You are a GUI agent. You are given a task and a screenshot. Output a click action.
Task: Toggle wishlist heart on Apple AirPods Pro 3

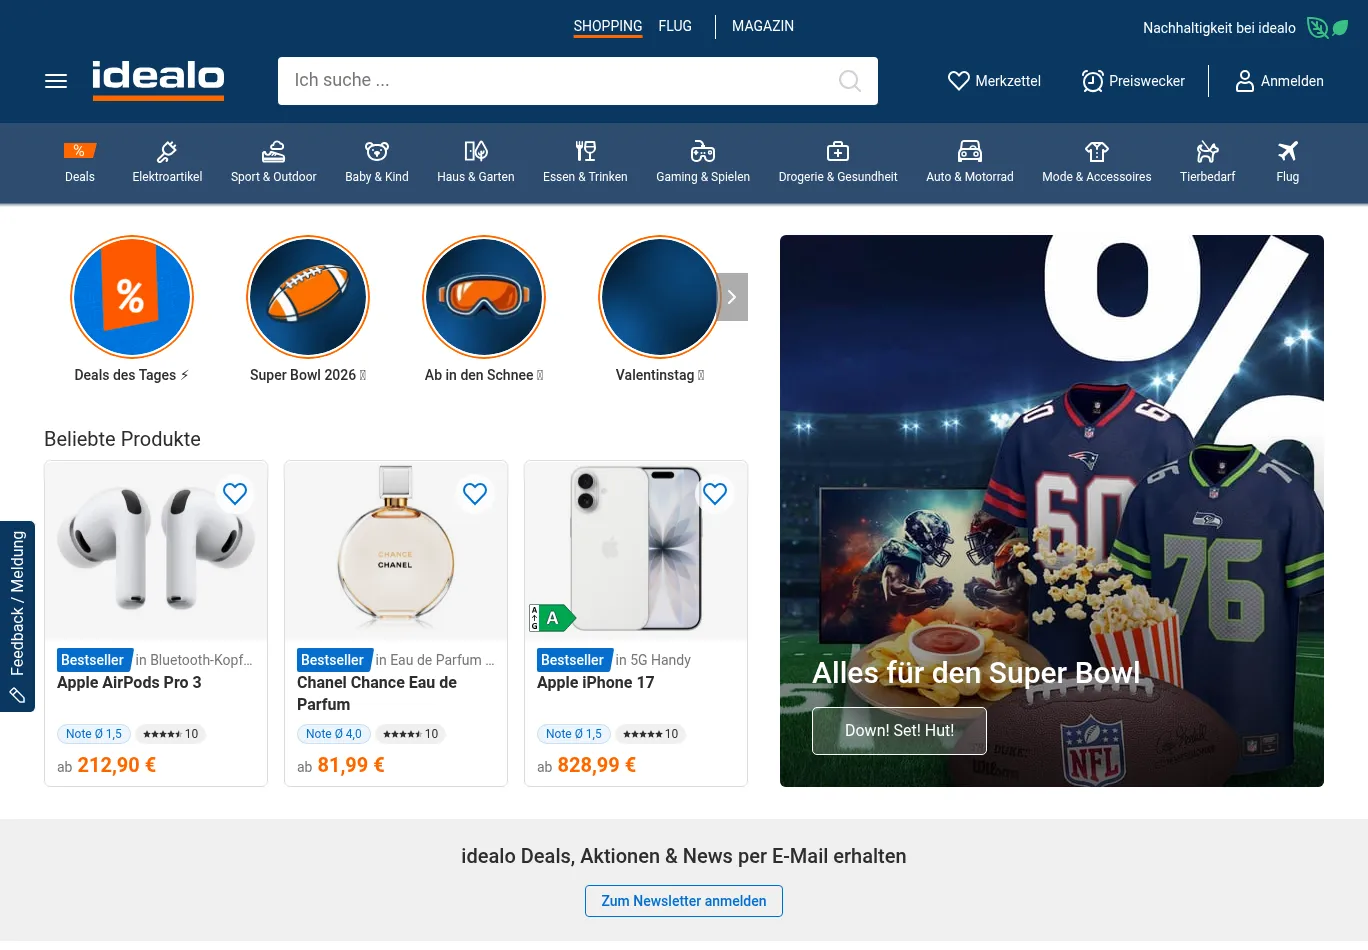[x=235, y=493]
